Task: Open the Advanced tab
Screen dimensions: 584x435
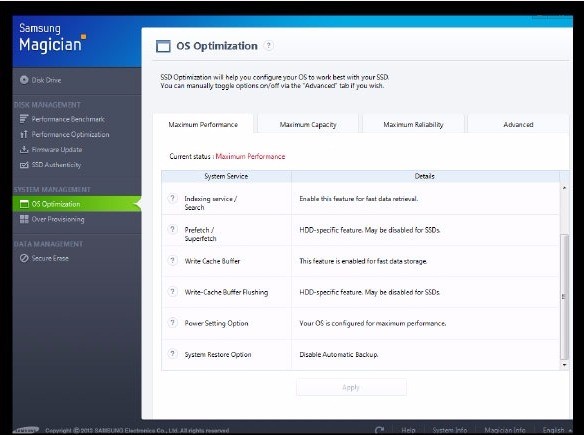Action: [518, 124]
